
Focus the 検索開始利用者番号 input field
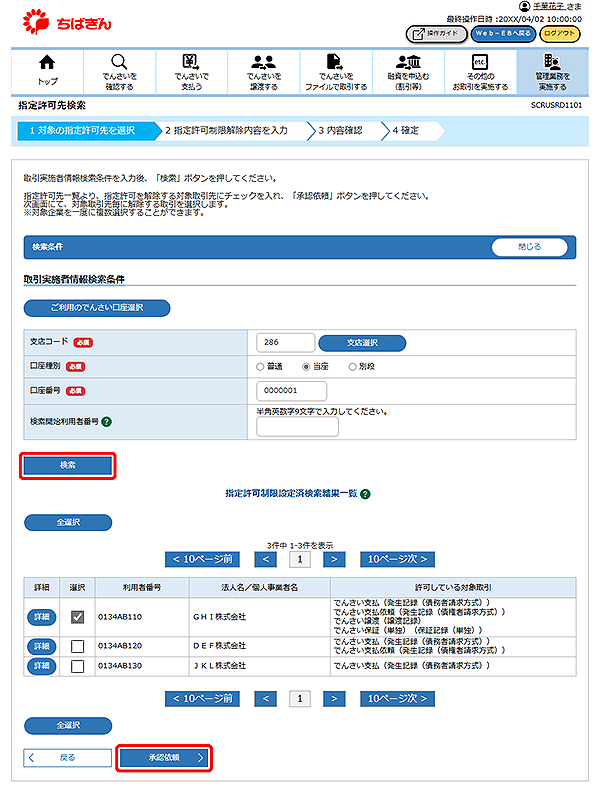tap(297, 427)
